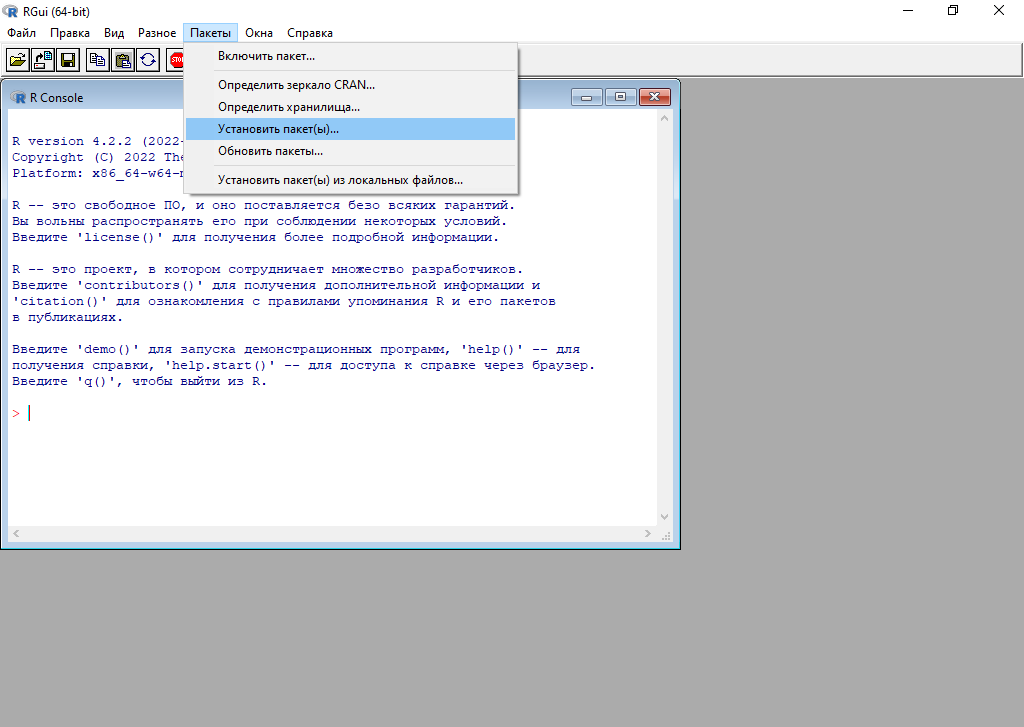The image size is (1024, 727).
Task: Maximize the R Console child window
Action: (x=620, y=97)
